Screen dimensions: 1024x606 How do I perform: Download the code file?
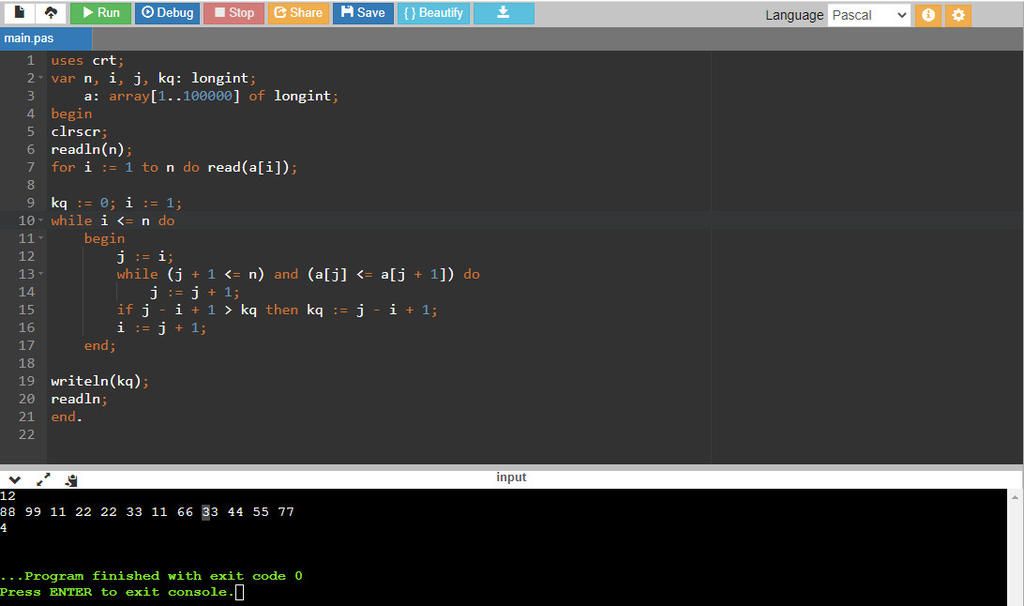[x=504, y=13]
